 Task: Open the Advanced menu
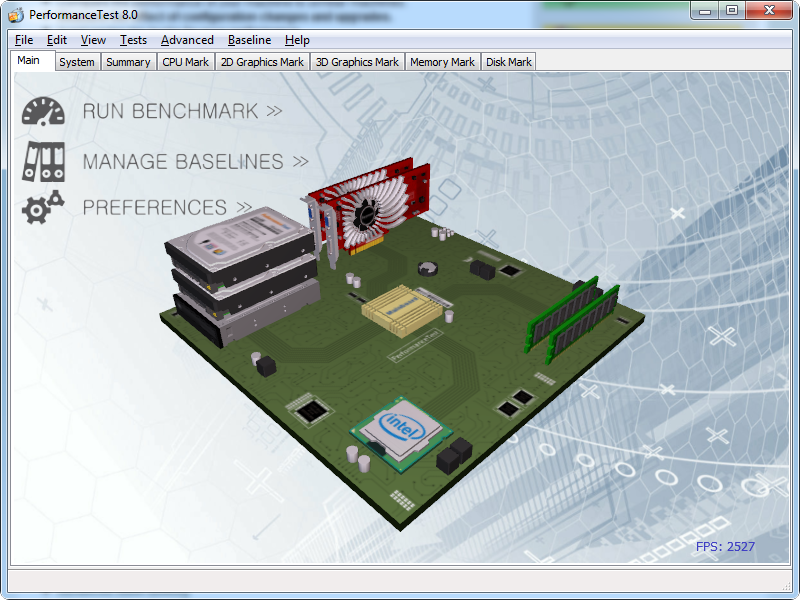pyautogui.click(x=187, y=40)
